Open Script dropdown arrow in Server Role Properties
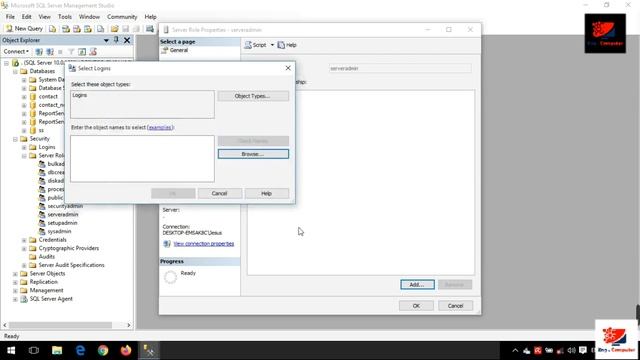The image size is (640, 360). tap(272, 45)
